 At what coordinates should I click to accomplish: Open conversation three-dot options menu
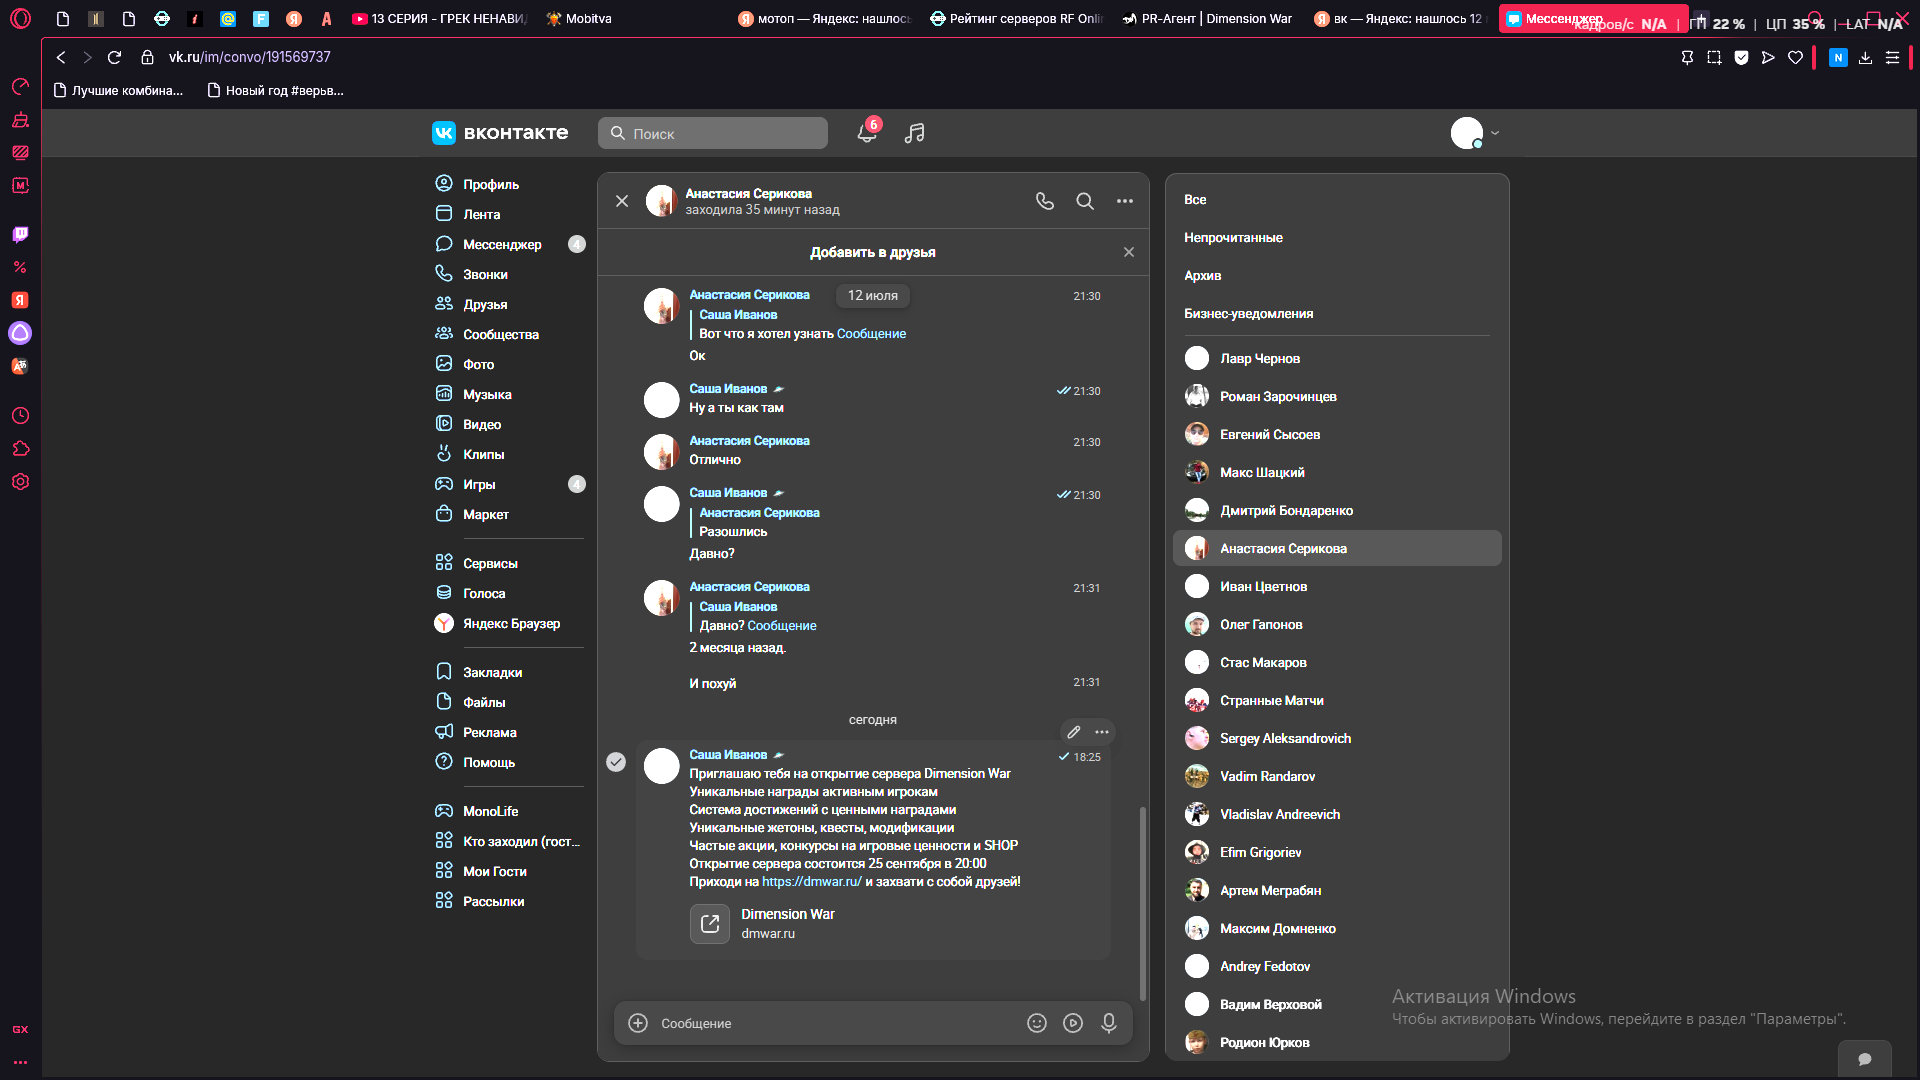point(1125,201)
